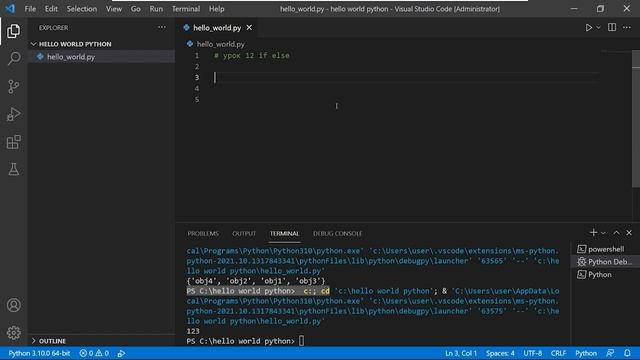Open the Help menu
This screenshot has height=360, width=640.
pos(217,9)
